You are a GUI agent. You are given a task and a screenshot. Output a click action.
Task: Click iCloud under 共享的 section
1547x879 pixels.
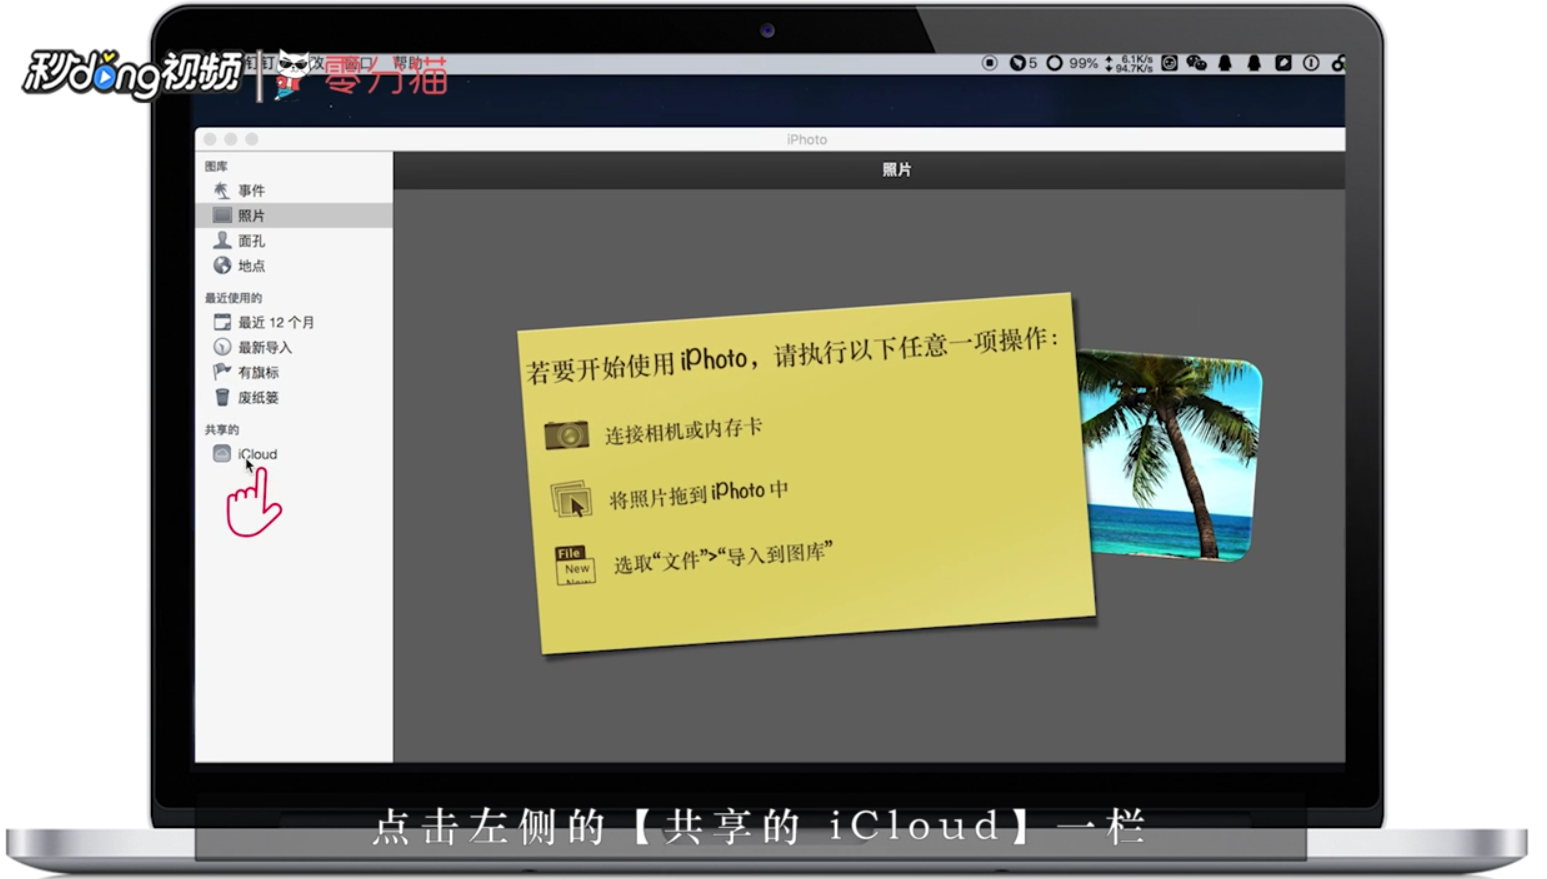pyautogui.click(x=293, y=454)
